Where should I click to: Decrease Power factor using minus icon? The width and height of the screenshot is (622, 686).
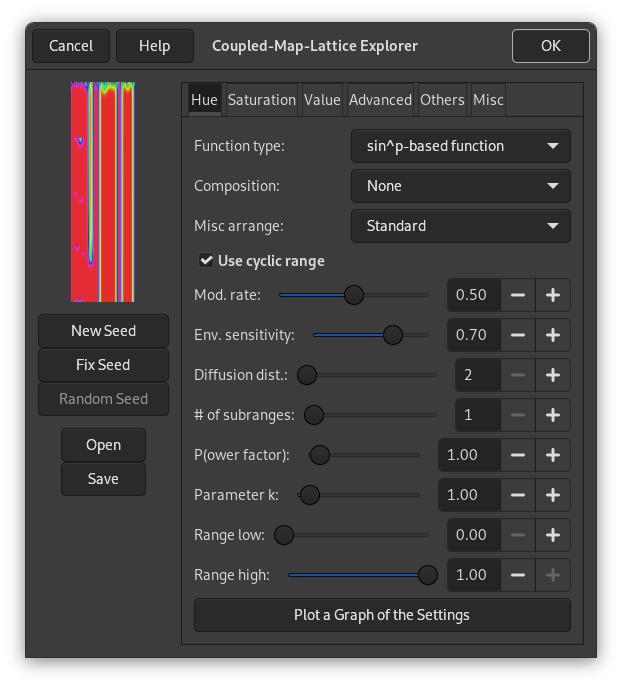pyautogui.click(x=518, y=455)
